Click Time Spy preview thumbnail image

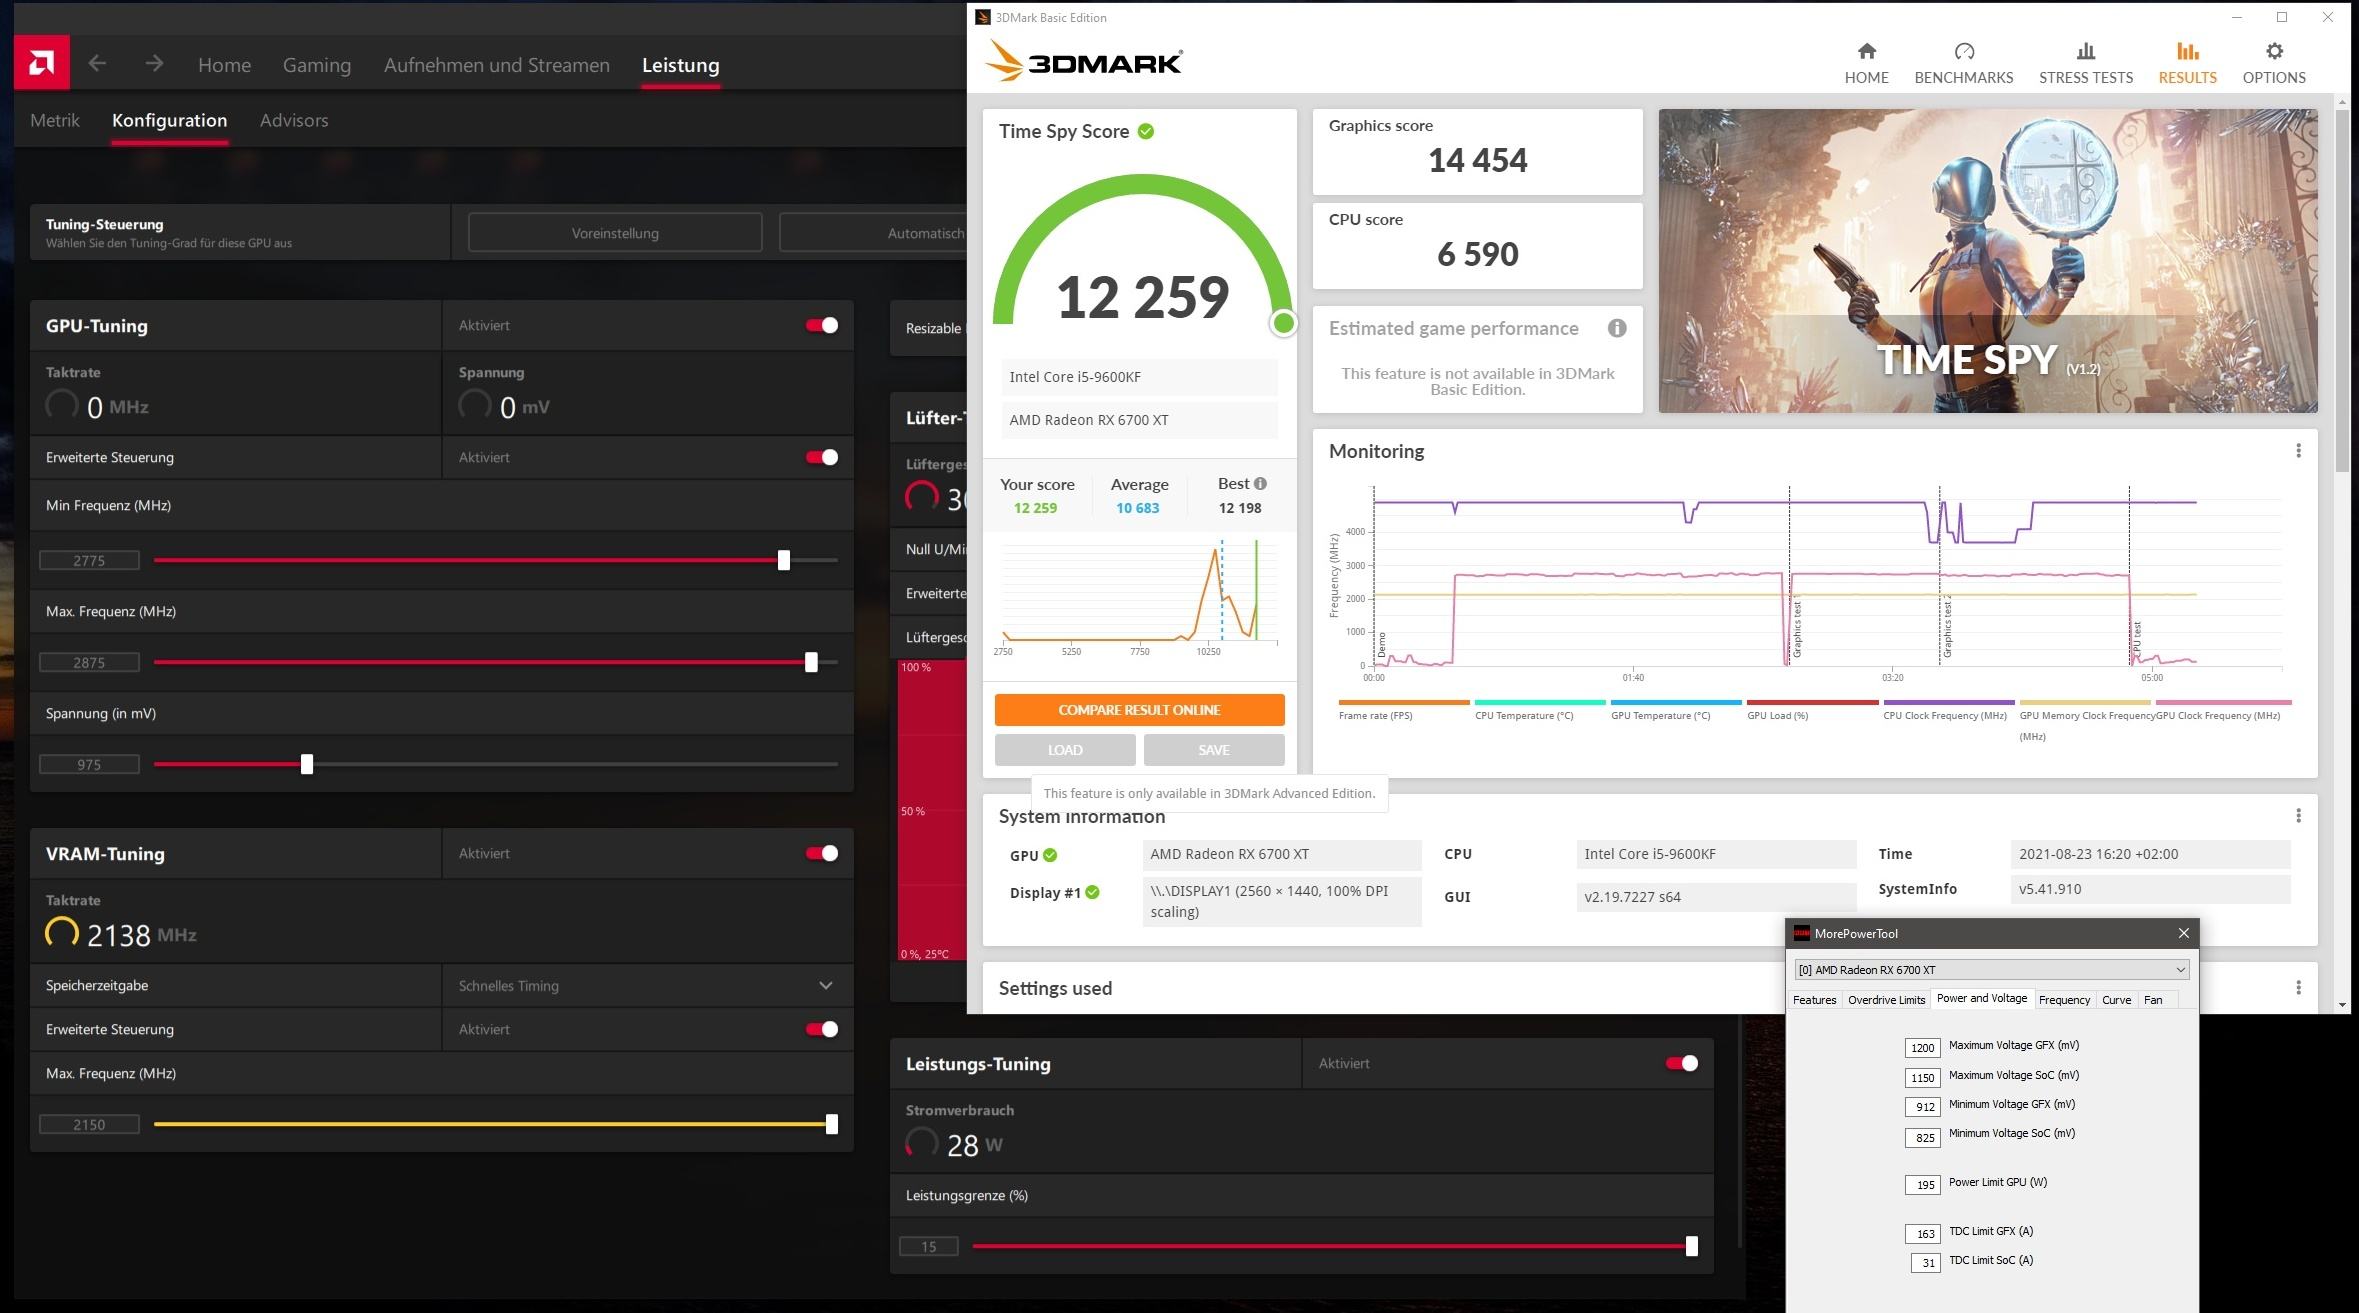point(1987,261)
